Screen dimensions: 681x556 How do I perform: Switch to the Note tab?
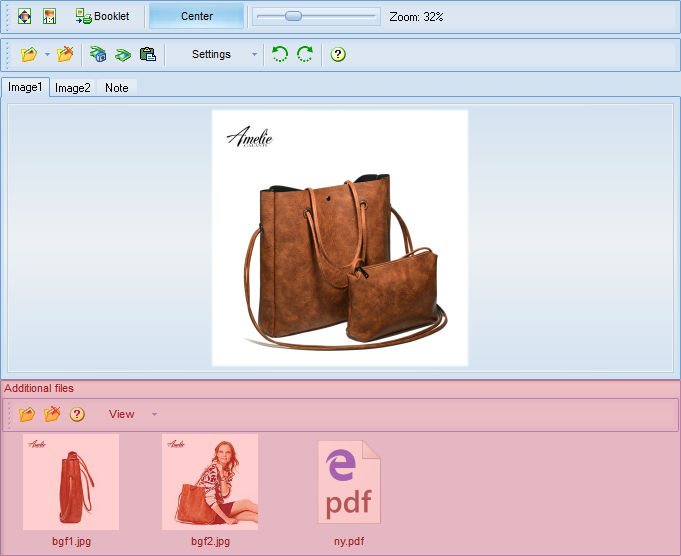[x=116, y=88]
